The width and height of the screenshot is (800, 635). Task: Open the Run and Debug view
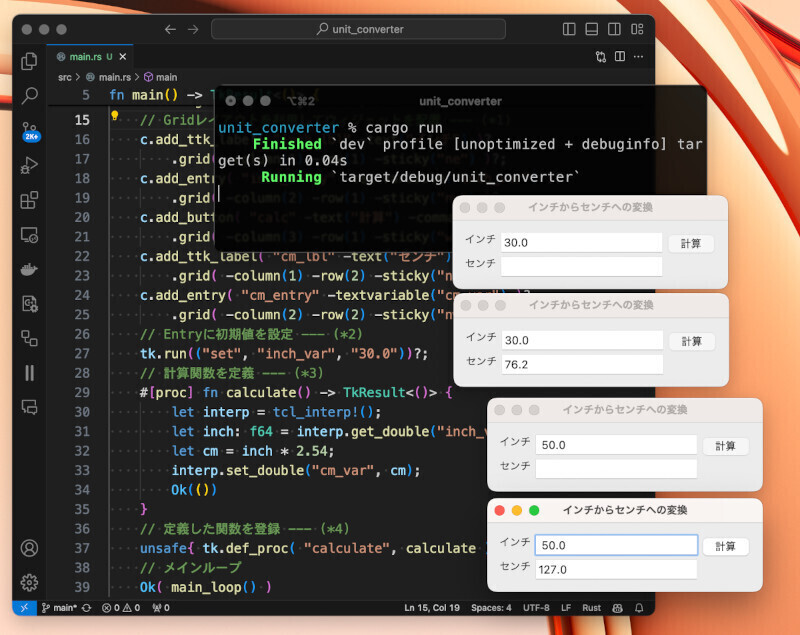29,165
